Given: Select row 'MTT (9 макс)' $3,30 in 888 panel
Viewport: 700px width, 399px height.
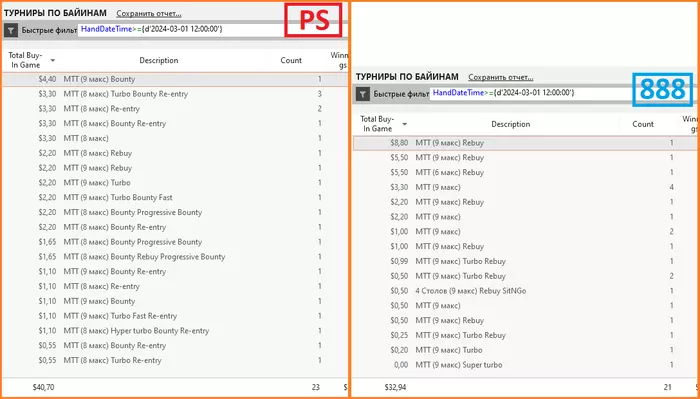Looking at the screenshot, I should (x=525, y=187).
